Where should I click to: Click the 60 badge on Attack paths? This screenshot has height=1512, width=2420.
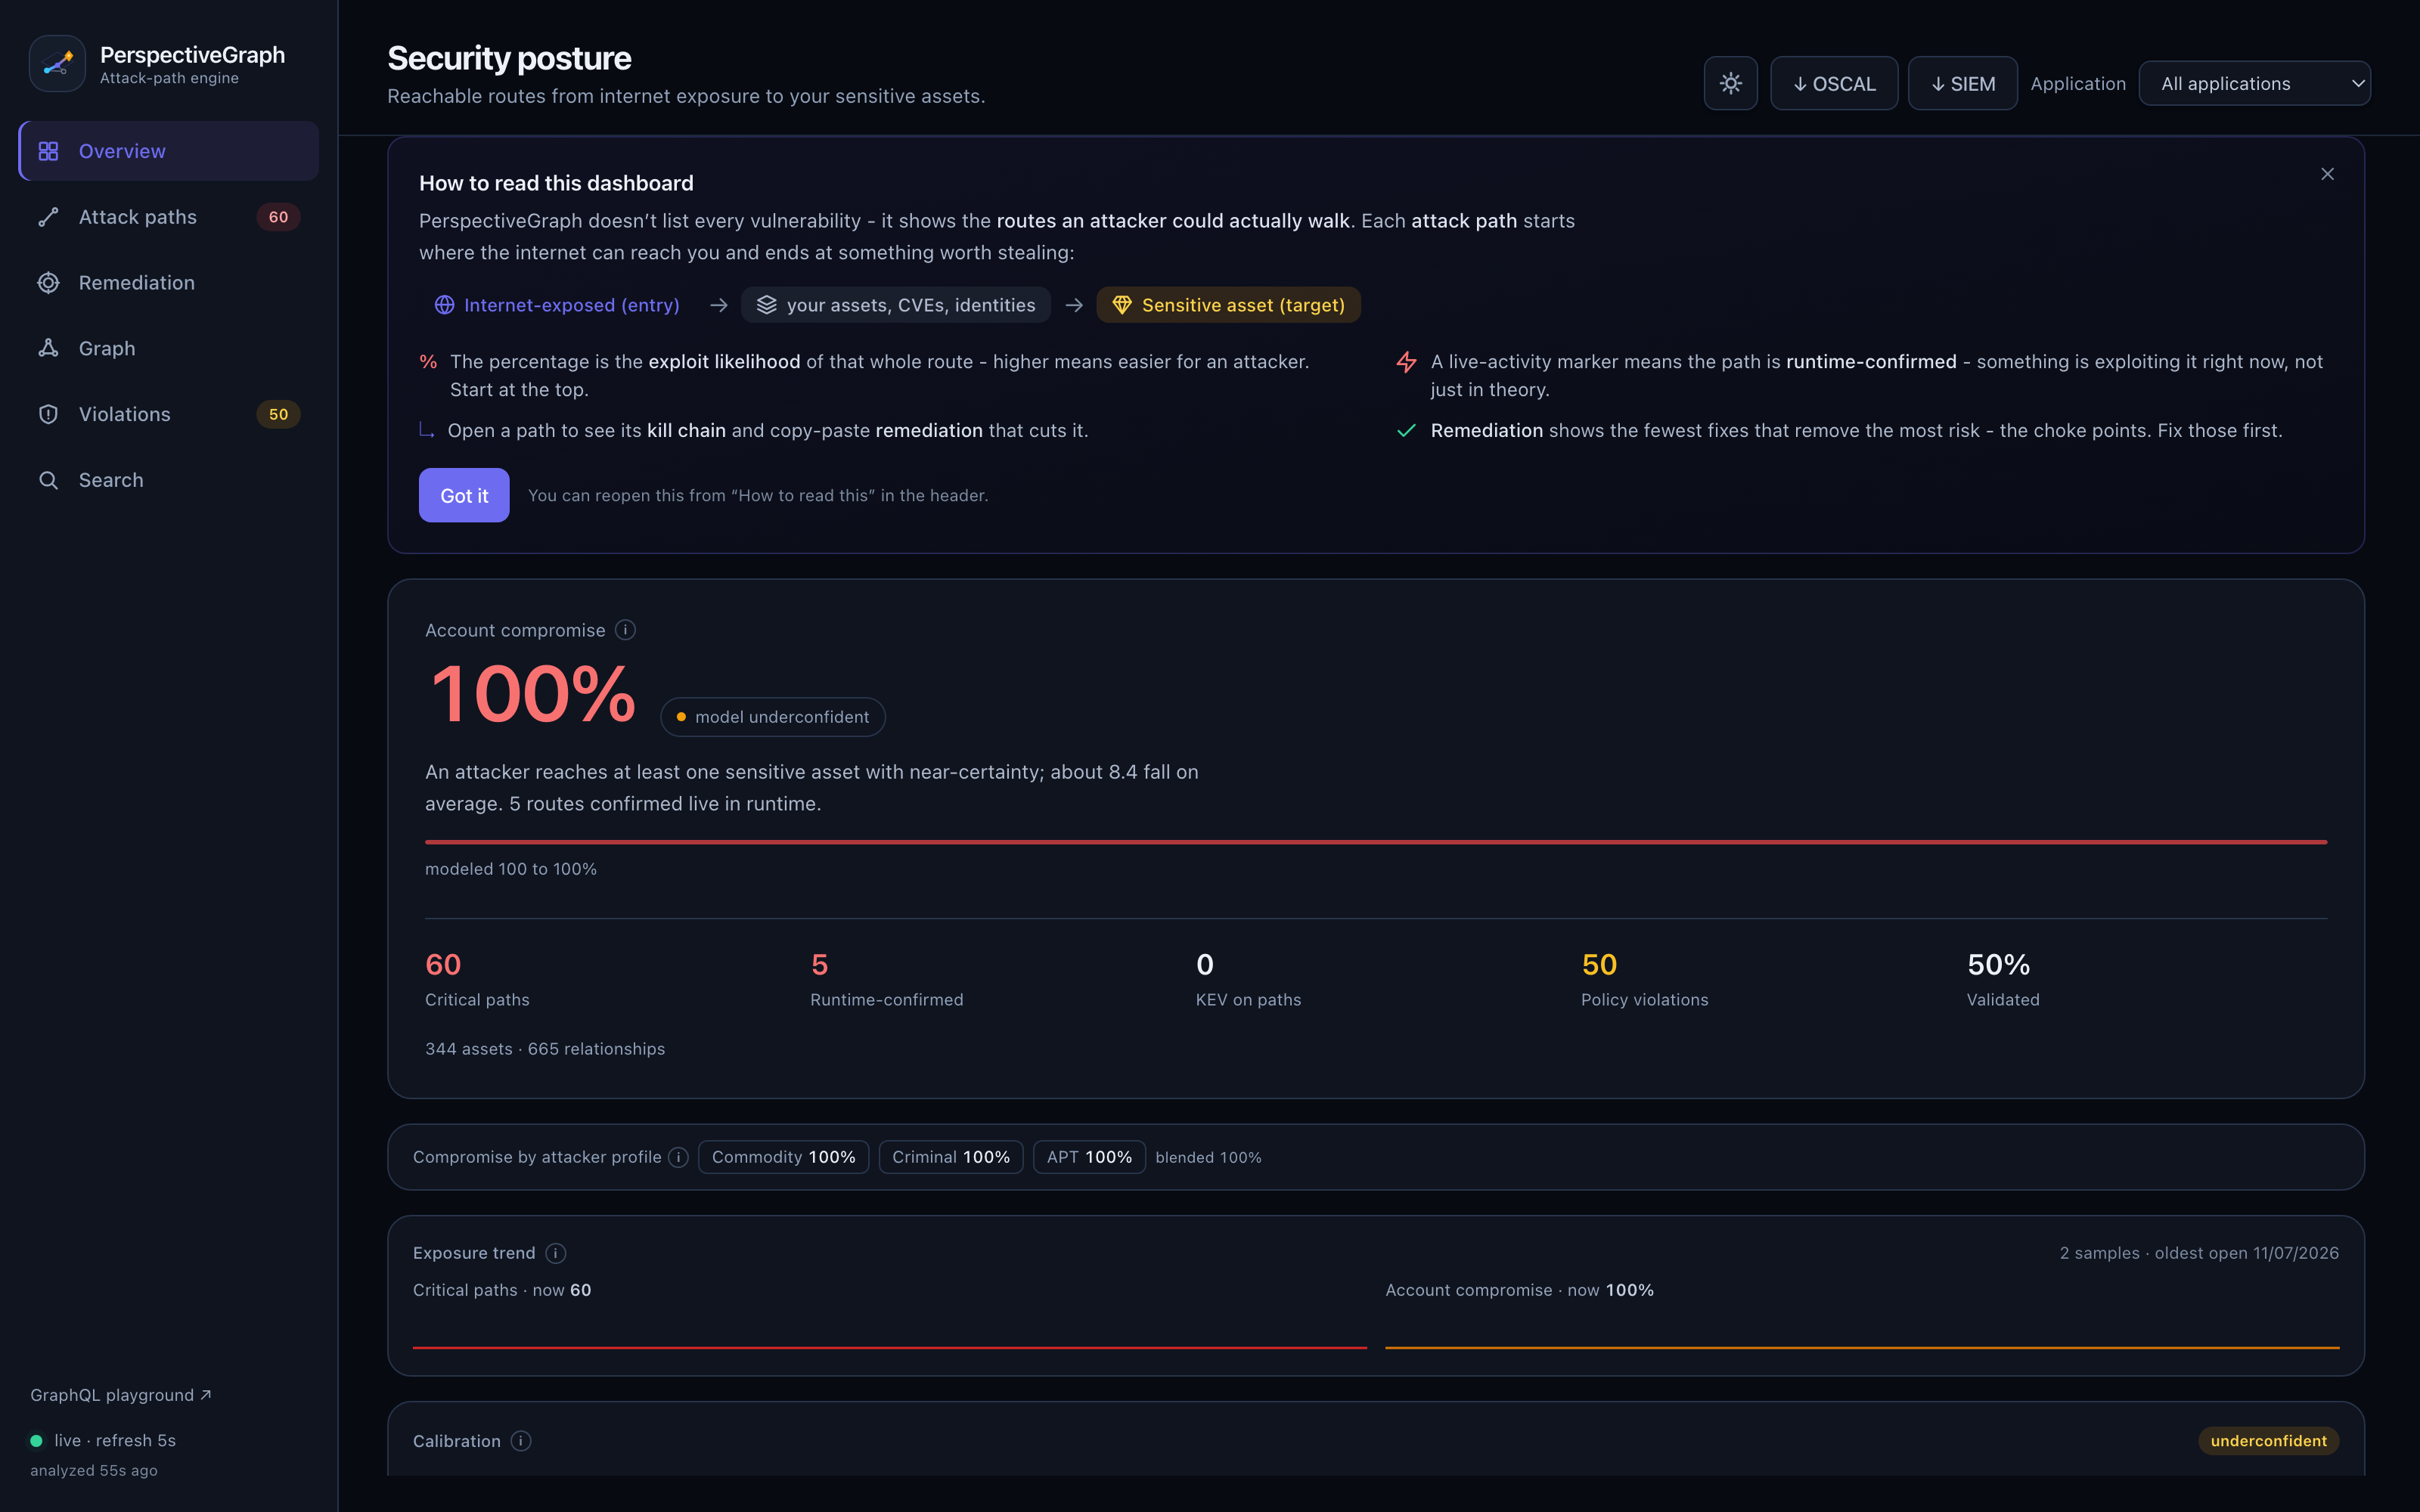(x=278, y=217)
